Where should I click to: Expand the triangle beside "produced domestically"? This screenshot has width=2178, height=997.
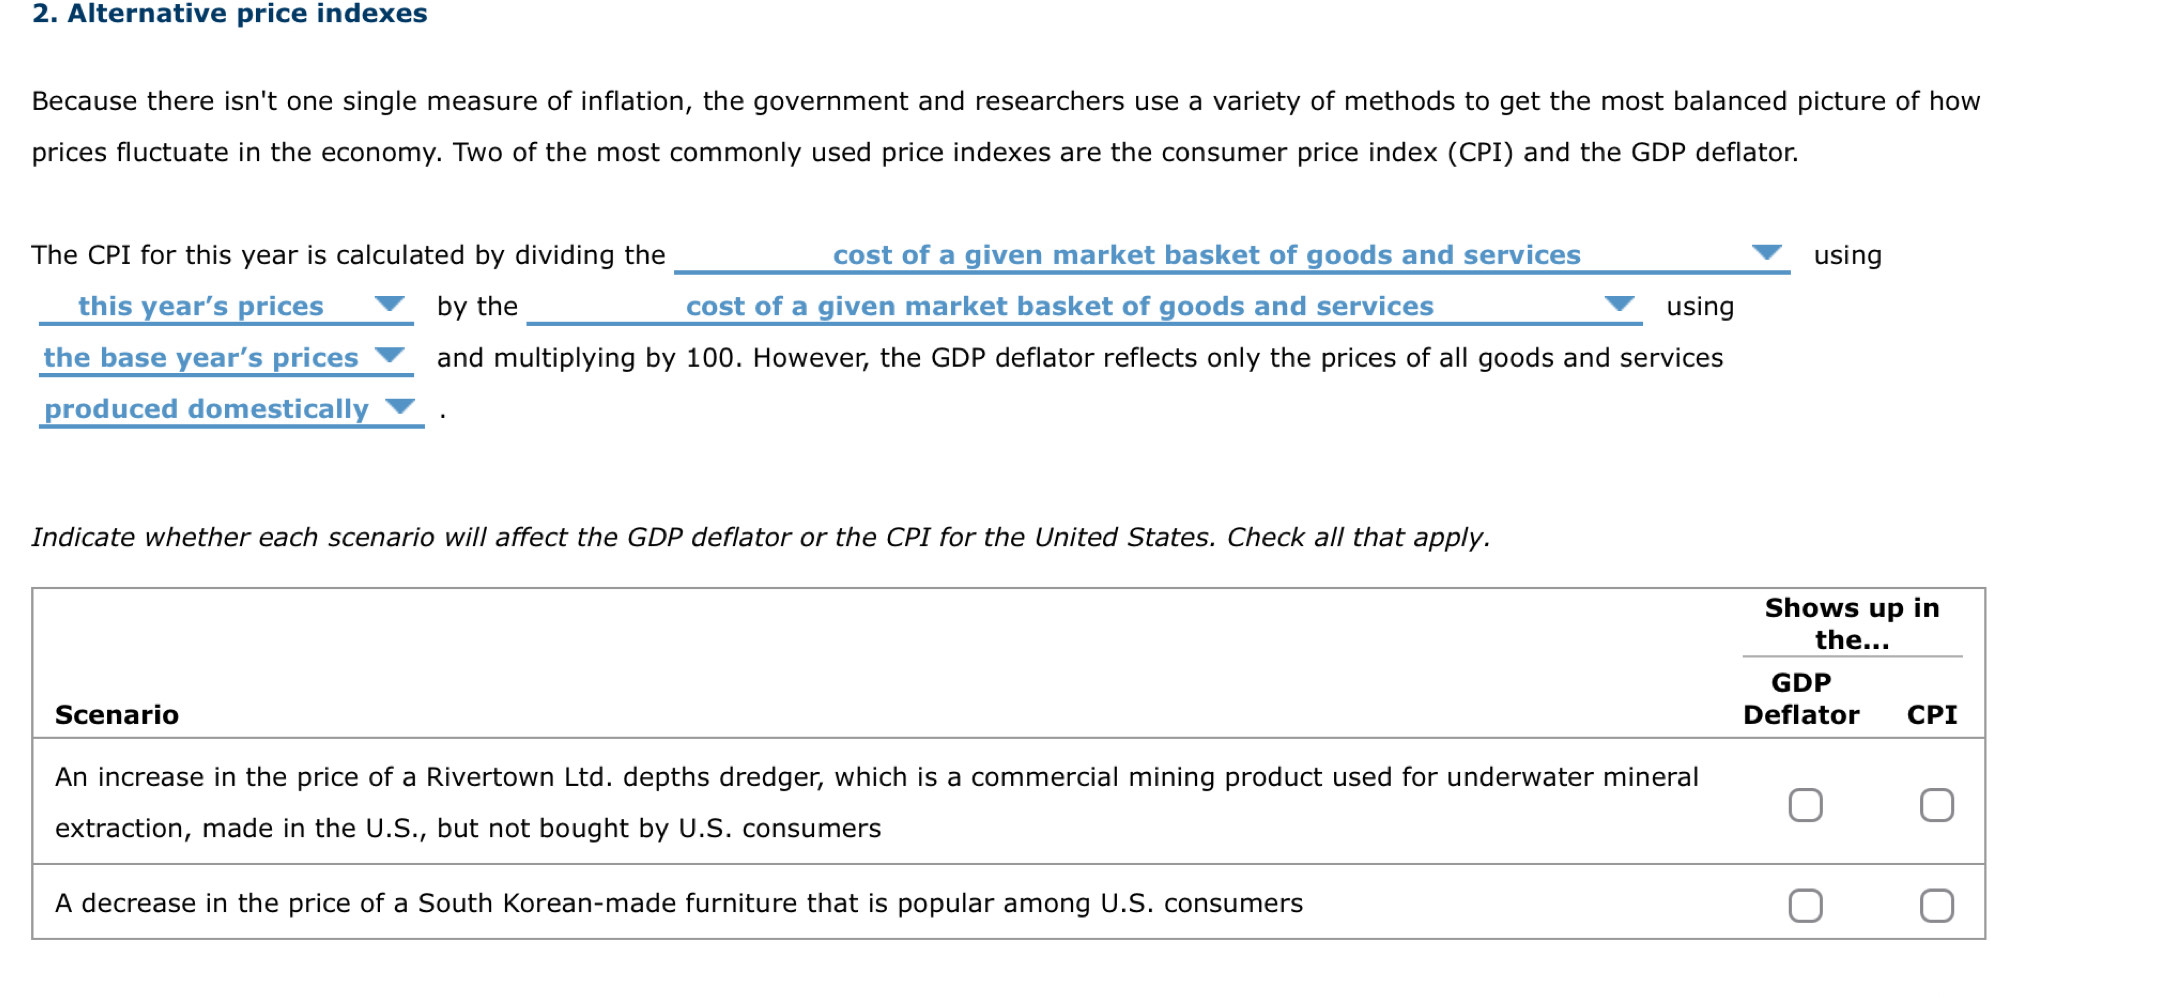(398, 407)
